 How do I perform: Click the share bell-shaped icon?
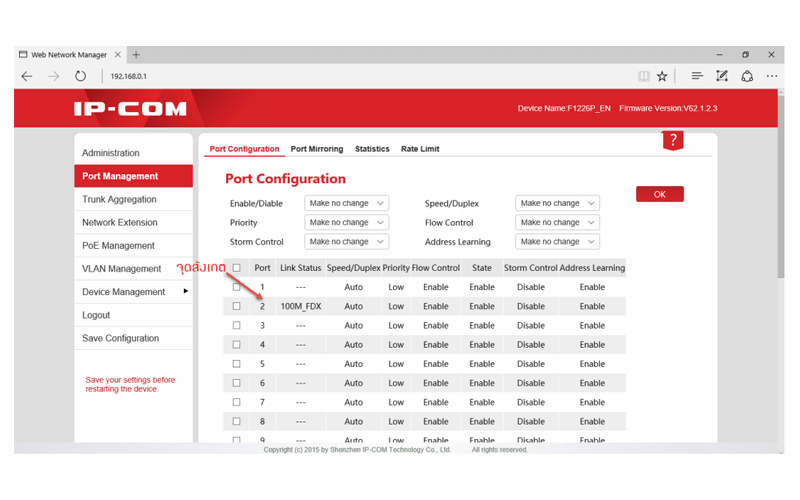coord(747,76)
